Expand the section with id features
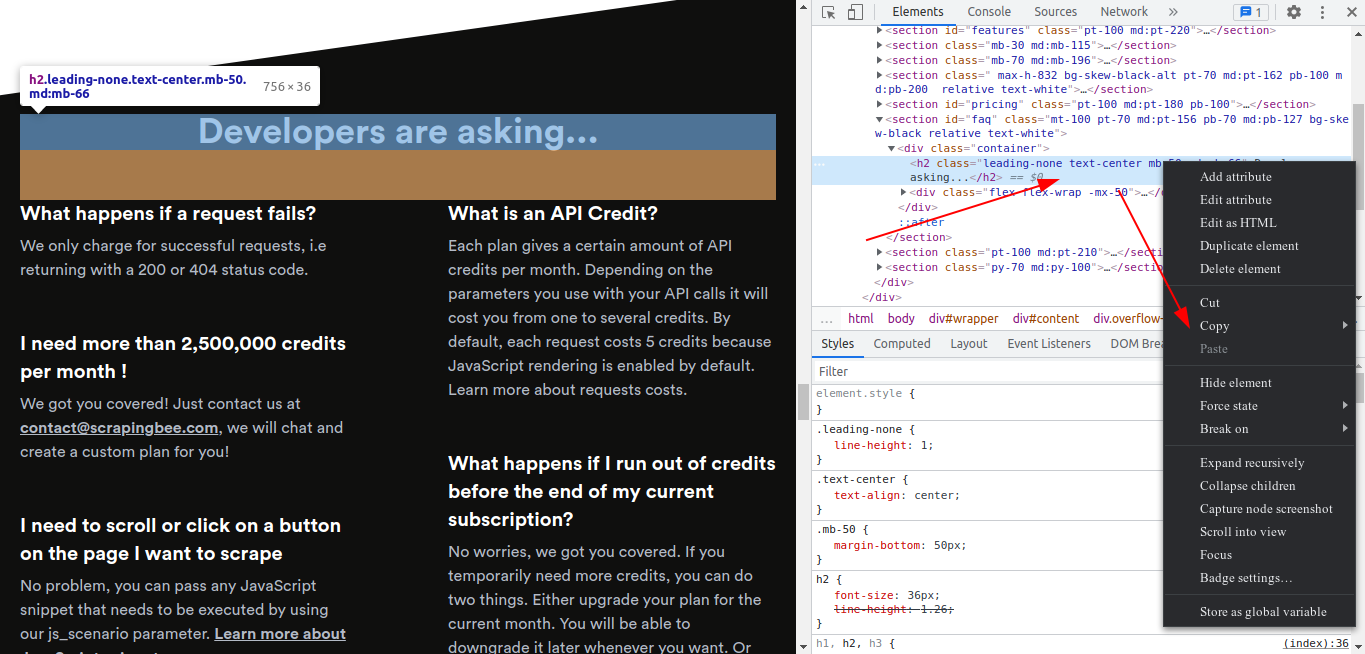Screen dimensions: 1365x654 pos(880,31)
